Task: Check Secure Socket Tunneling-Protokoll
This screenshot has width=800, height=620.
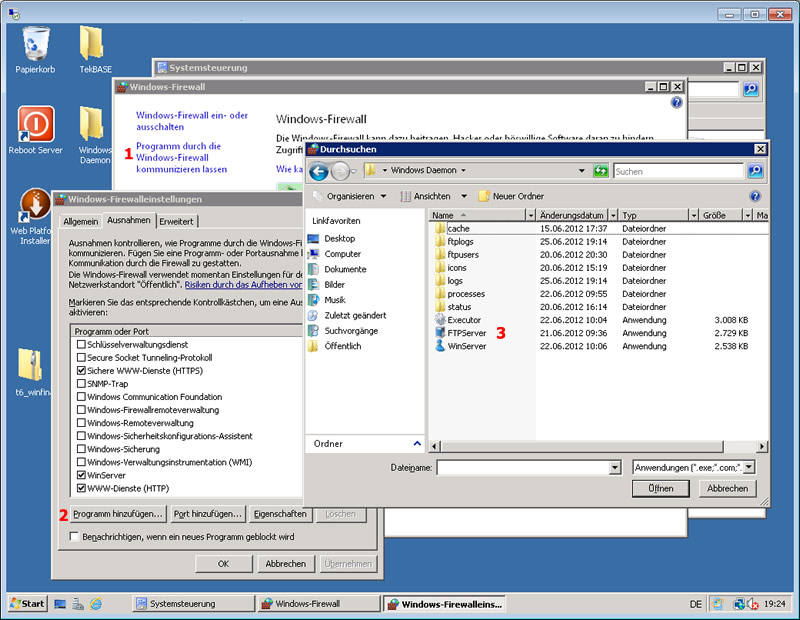Action: [x=81, y=357]
